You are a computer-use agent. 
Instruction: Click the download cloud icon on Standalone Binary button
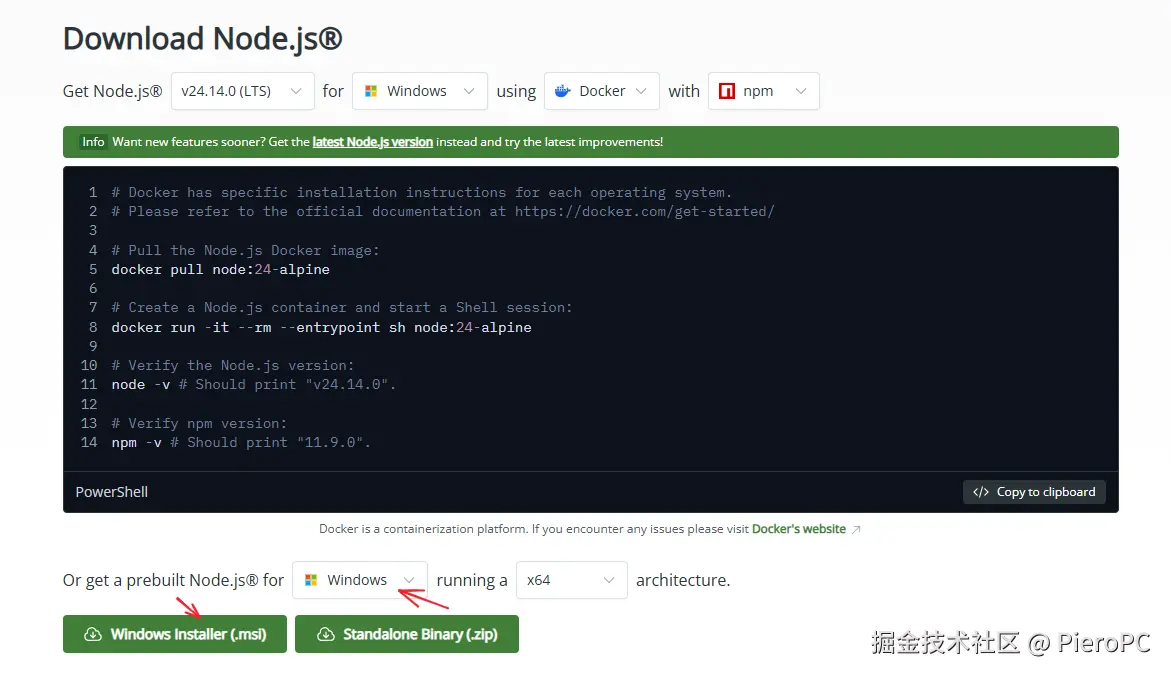pos(326,634)
